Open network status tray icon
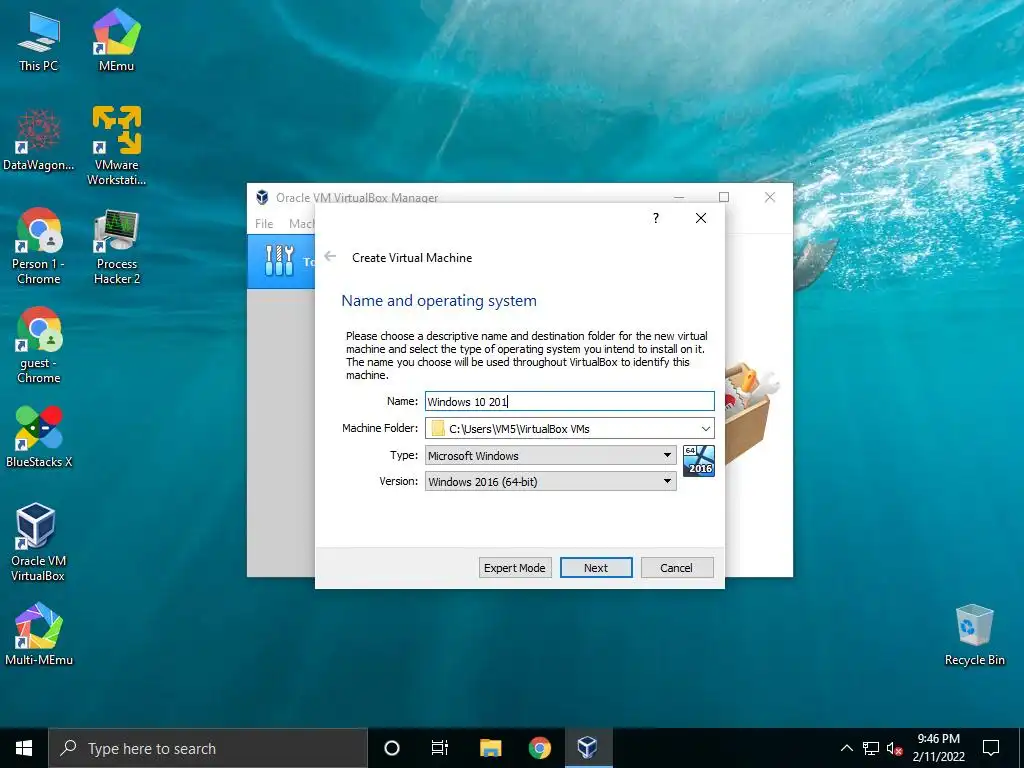Image resolution: width=1024 pixels, height=768 pixels. pos(871,748)
